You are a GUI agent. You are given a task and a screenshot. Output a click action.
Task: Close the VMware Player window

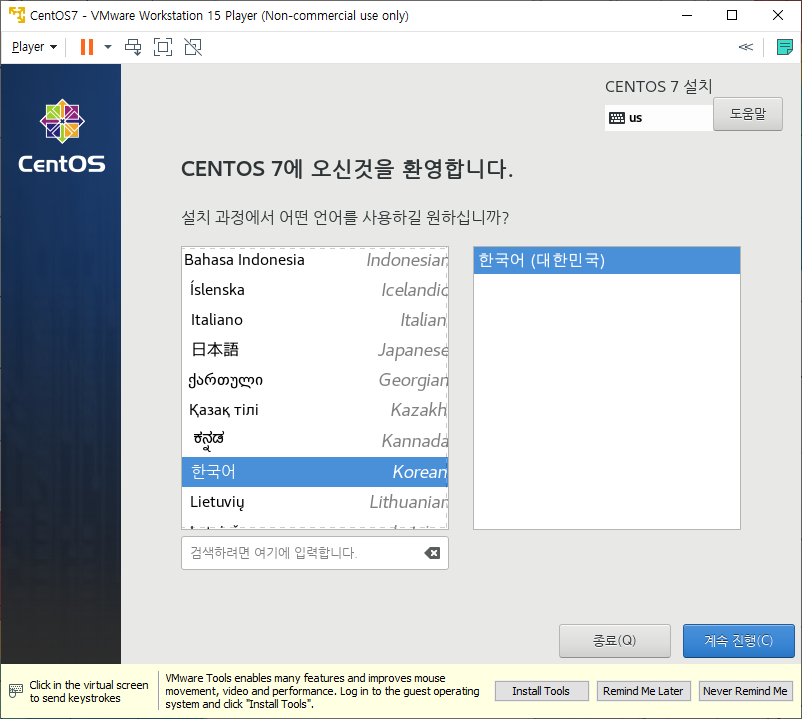[x=777, y=15]
